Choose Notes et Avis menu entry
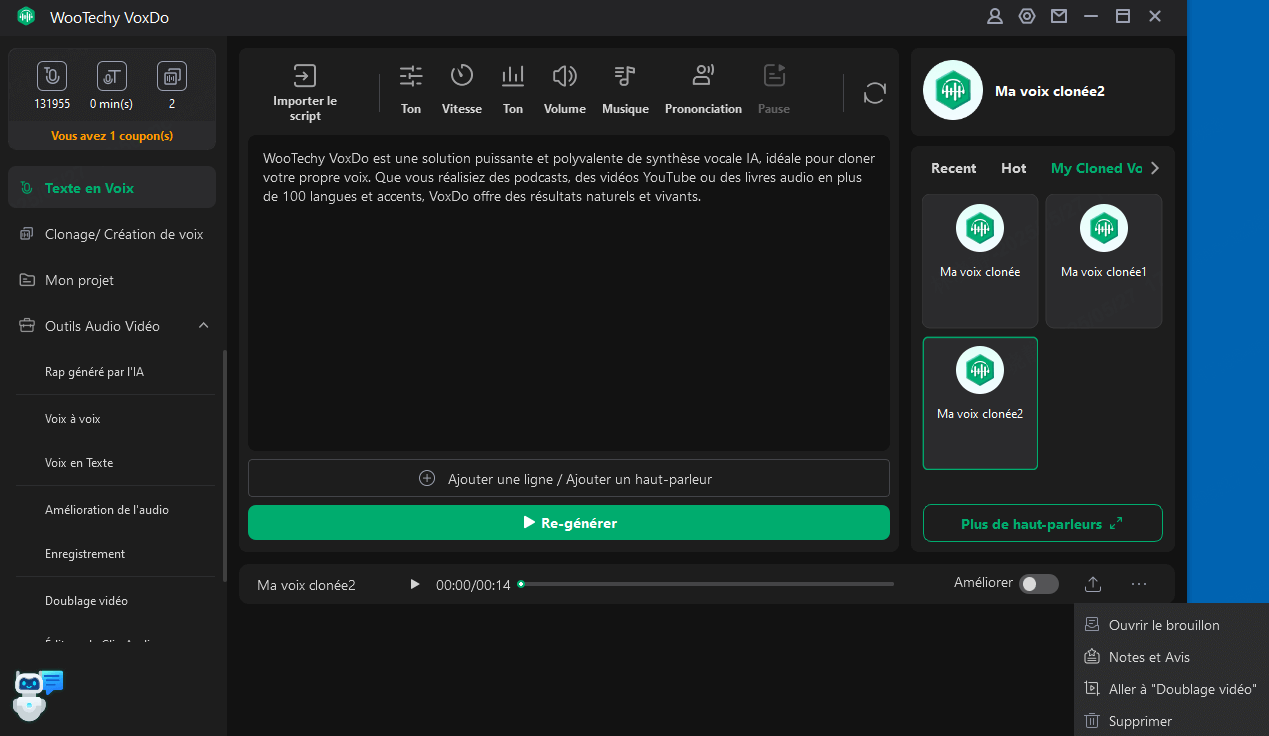 1171,657
